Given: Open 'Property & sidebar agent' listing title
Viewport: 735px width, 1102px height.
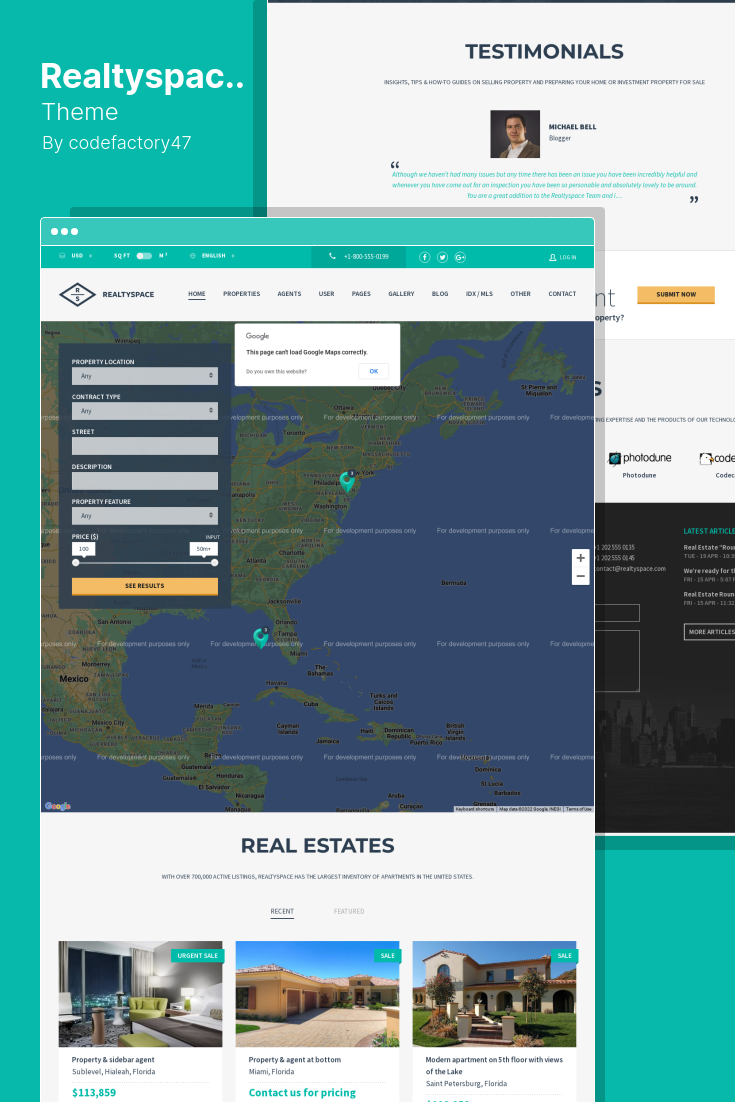Looking at the screenshot, I should [113, 1060].
